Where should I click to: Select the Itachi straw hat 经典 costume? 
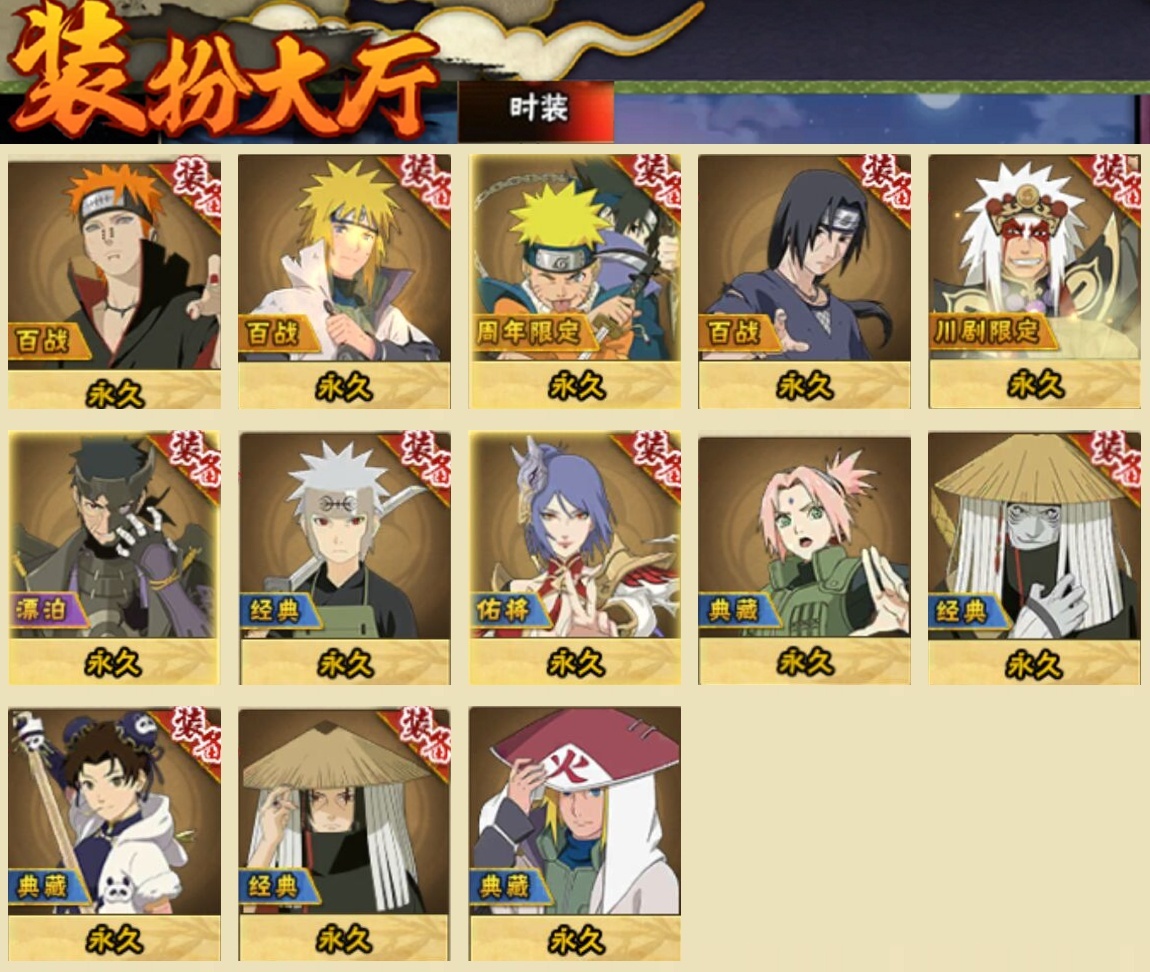[344, 834]
